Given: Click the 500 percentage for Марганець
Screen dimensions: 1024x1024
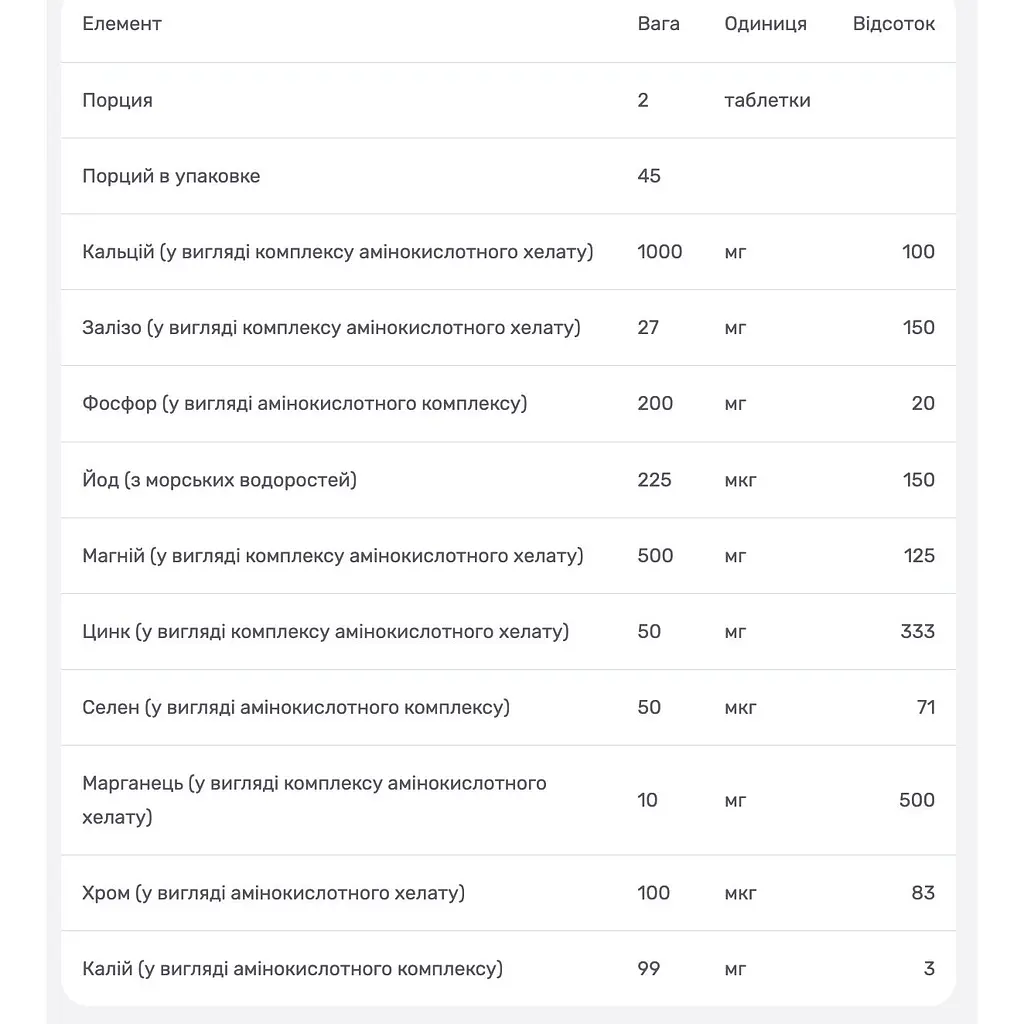Looking at the screenshot, I should (917, 800).
